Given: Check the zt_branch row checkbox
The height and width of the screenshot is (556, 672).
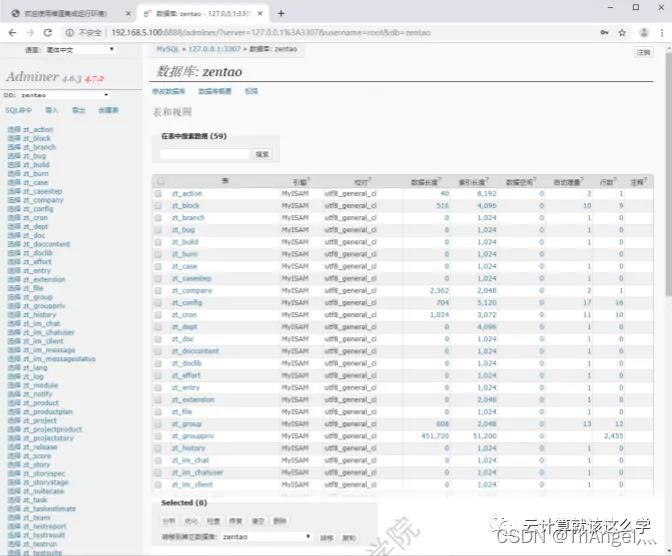Looking at the screenshot, I should [x=158, y=218].
